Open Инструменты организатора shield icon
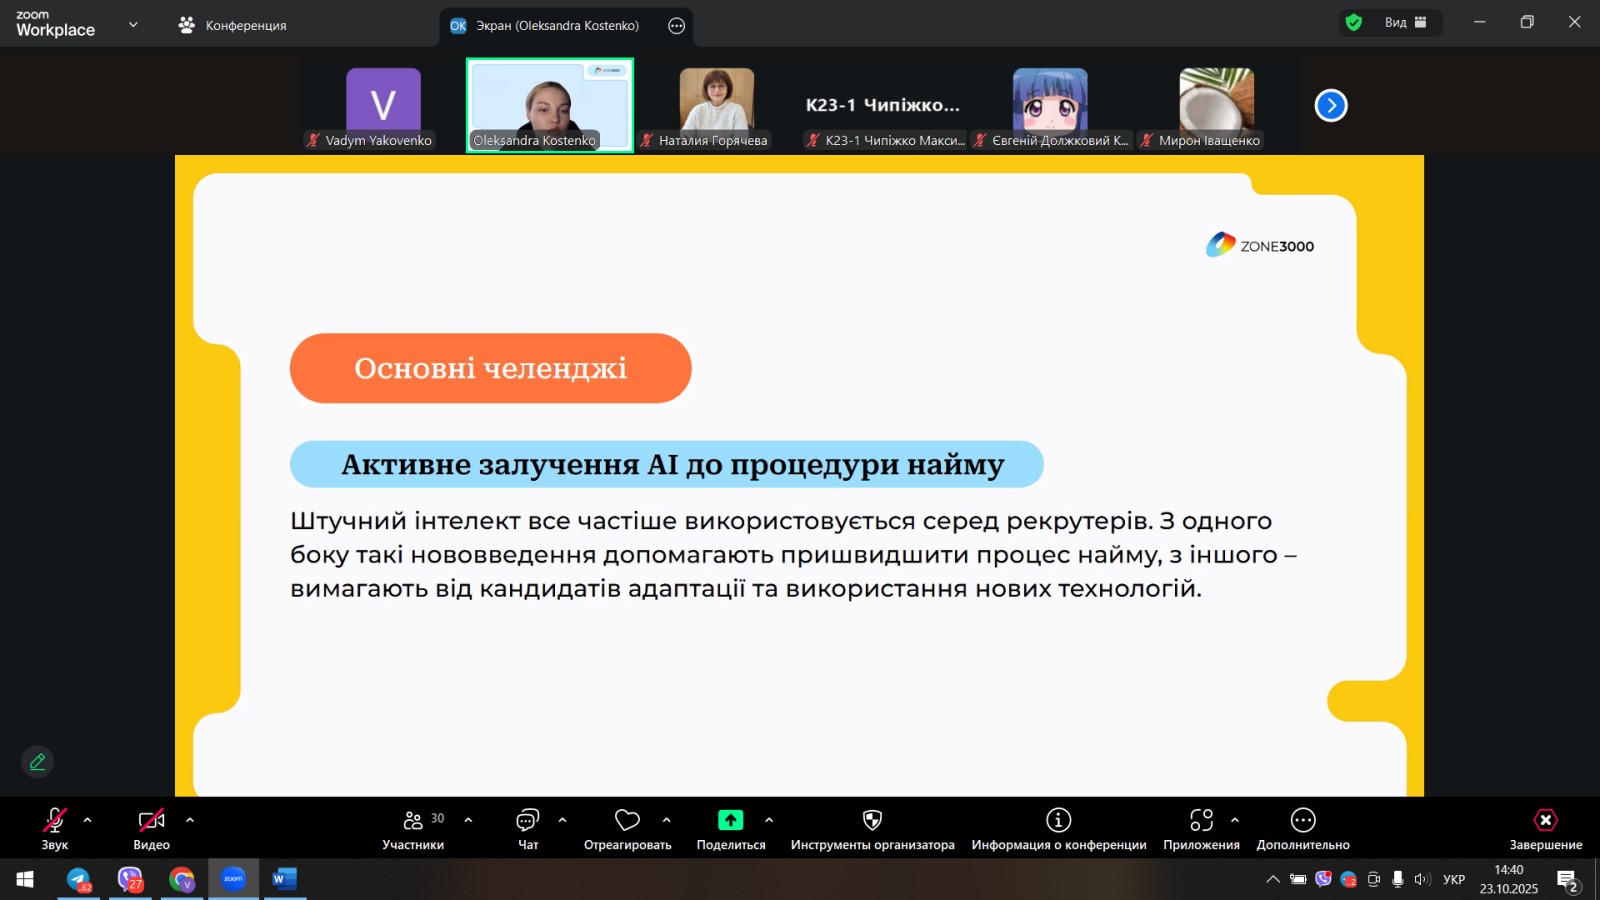Viewport: 1600px width, 900px height. tap(872, 821)
